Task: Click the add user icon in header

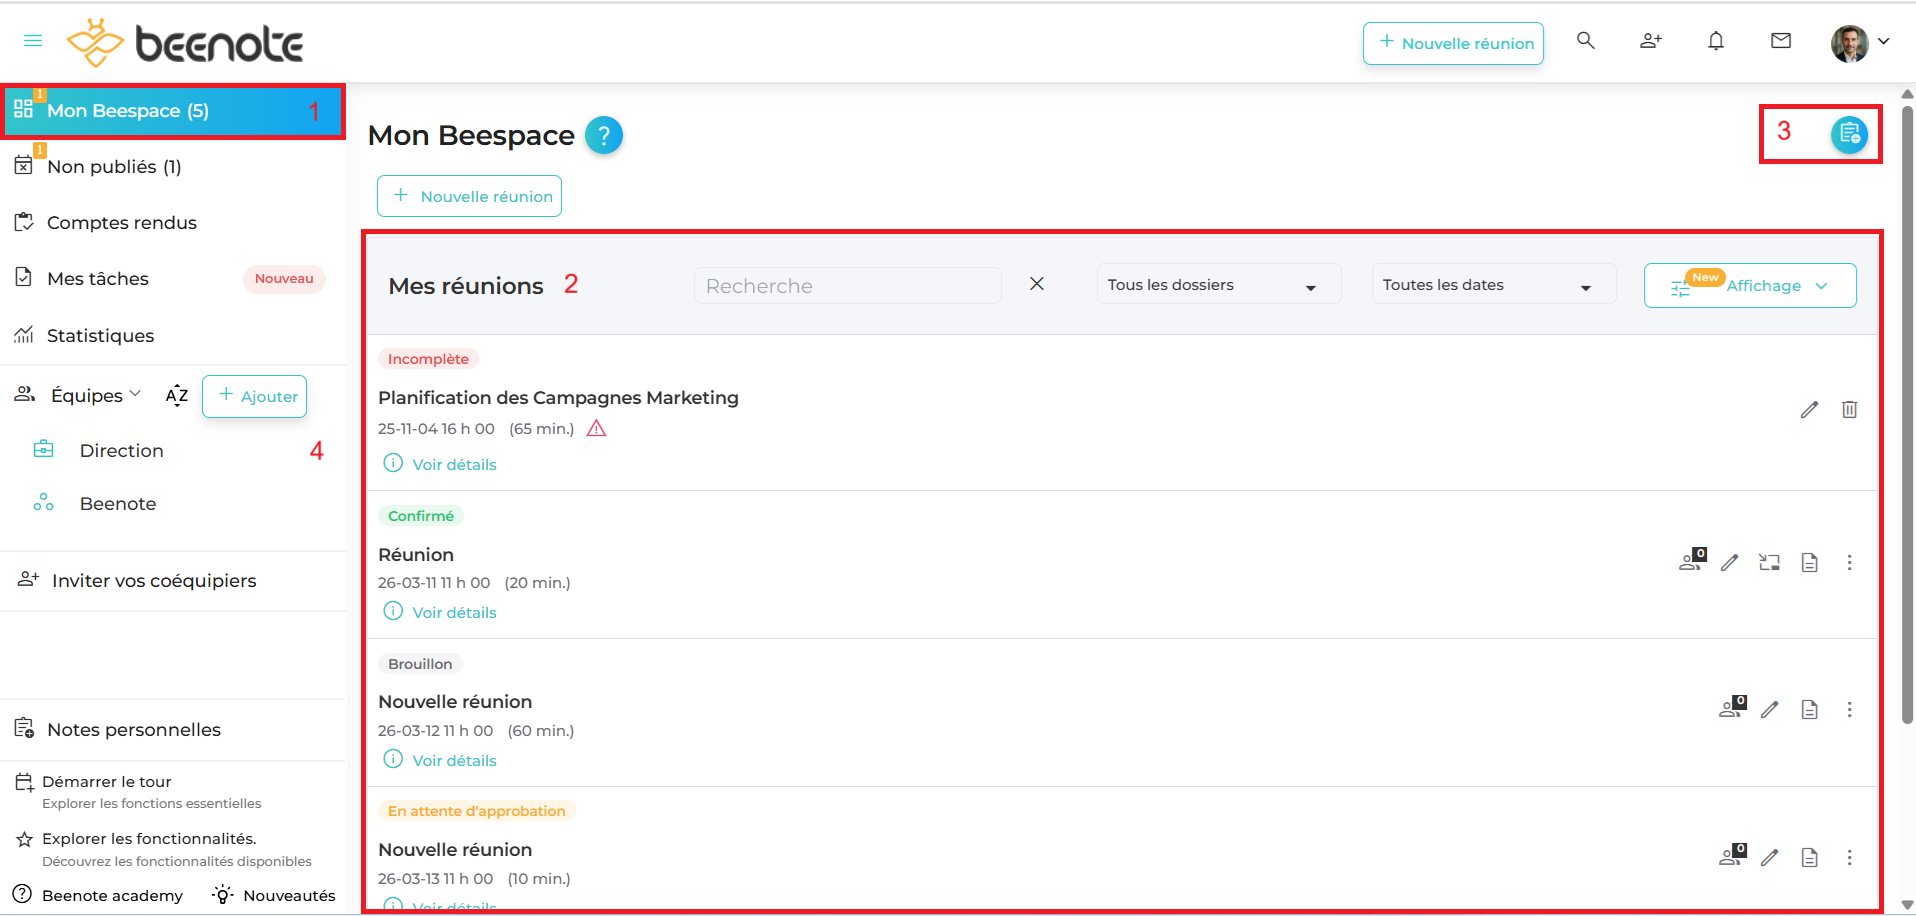Action: pos(1650,41)
